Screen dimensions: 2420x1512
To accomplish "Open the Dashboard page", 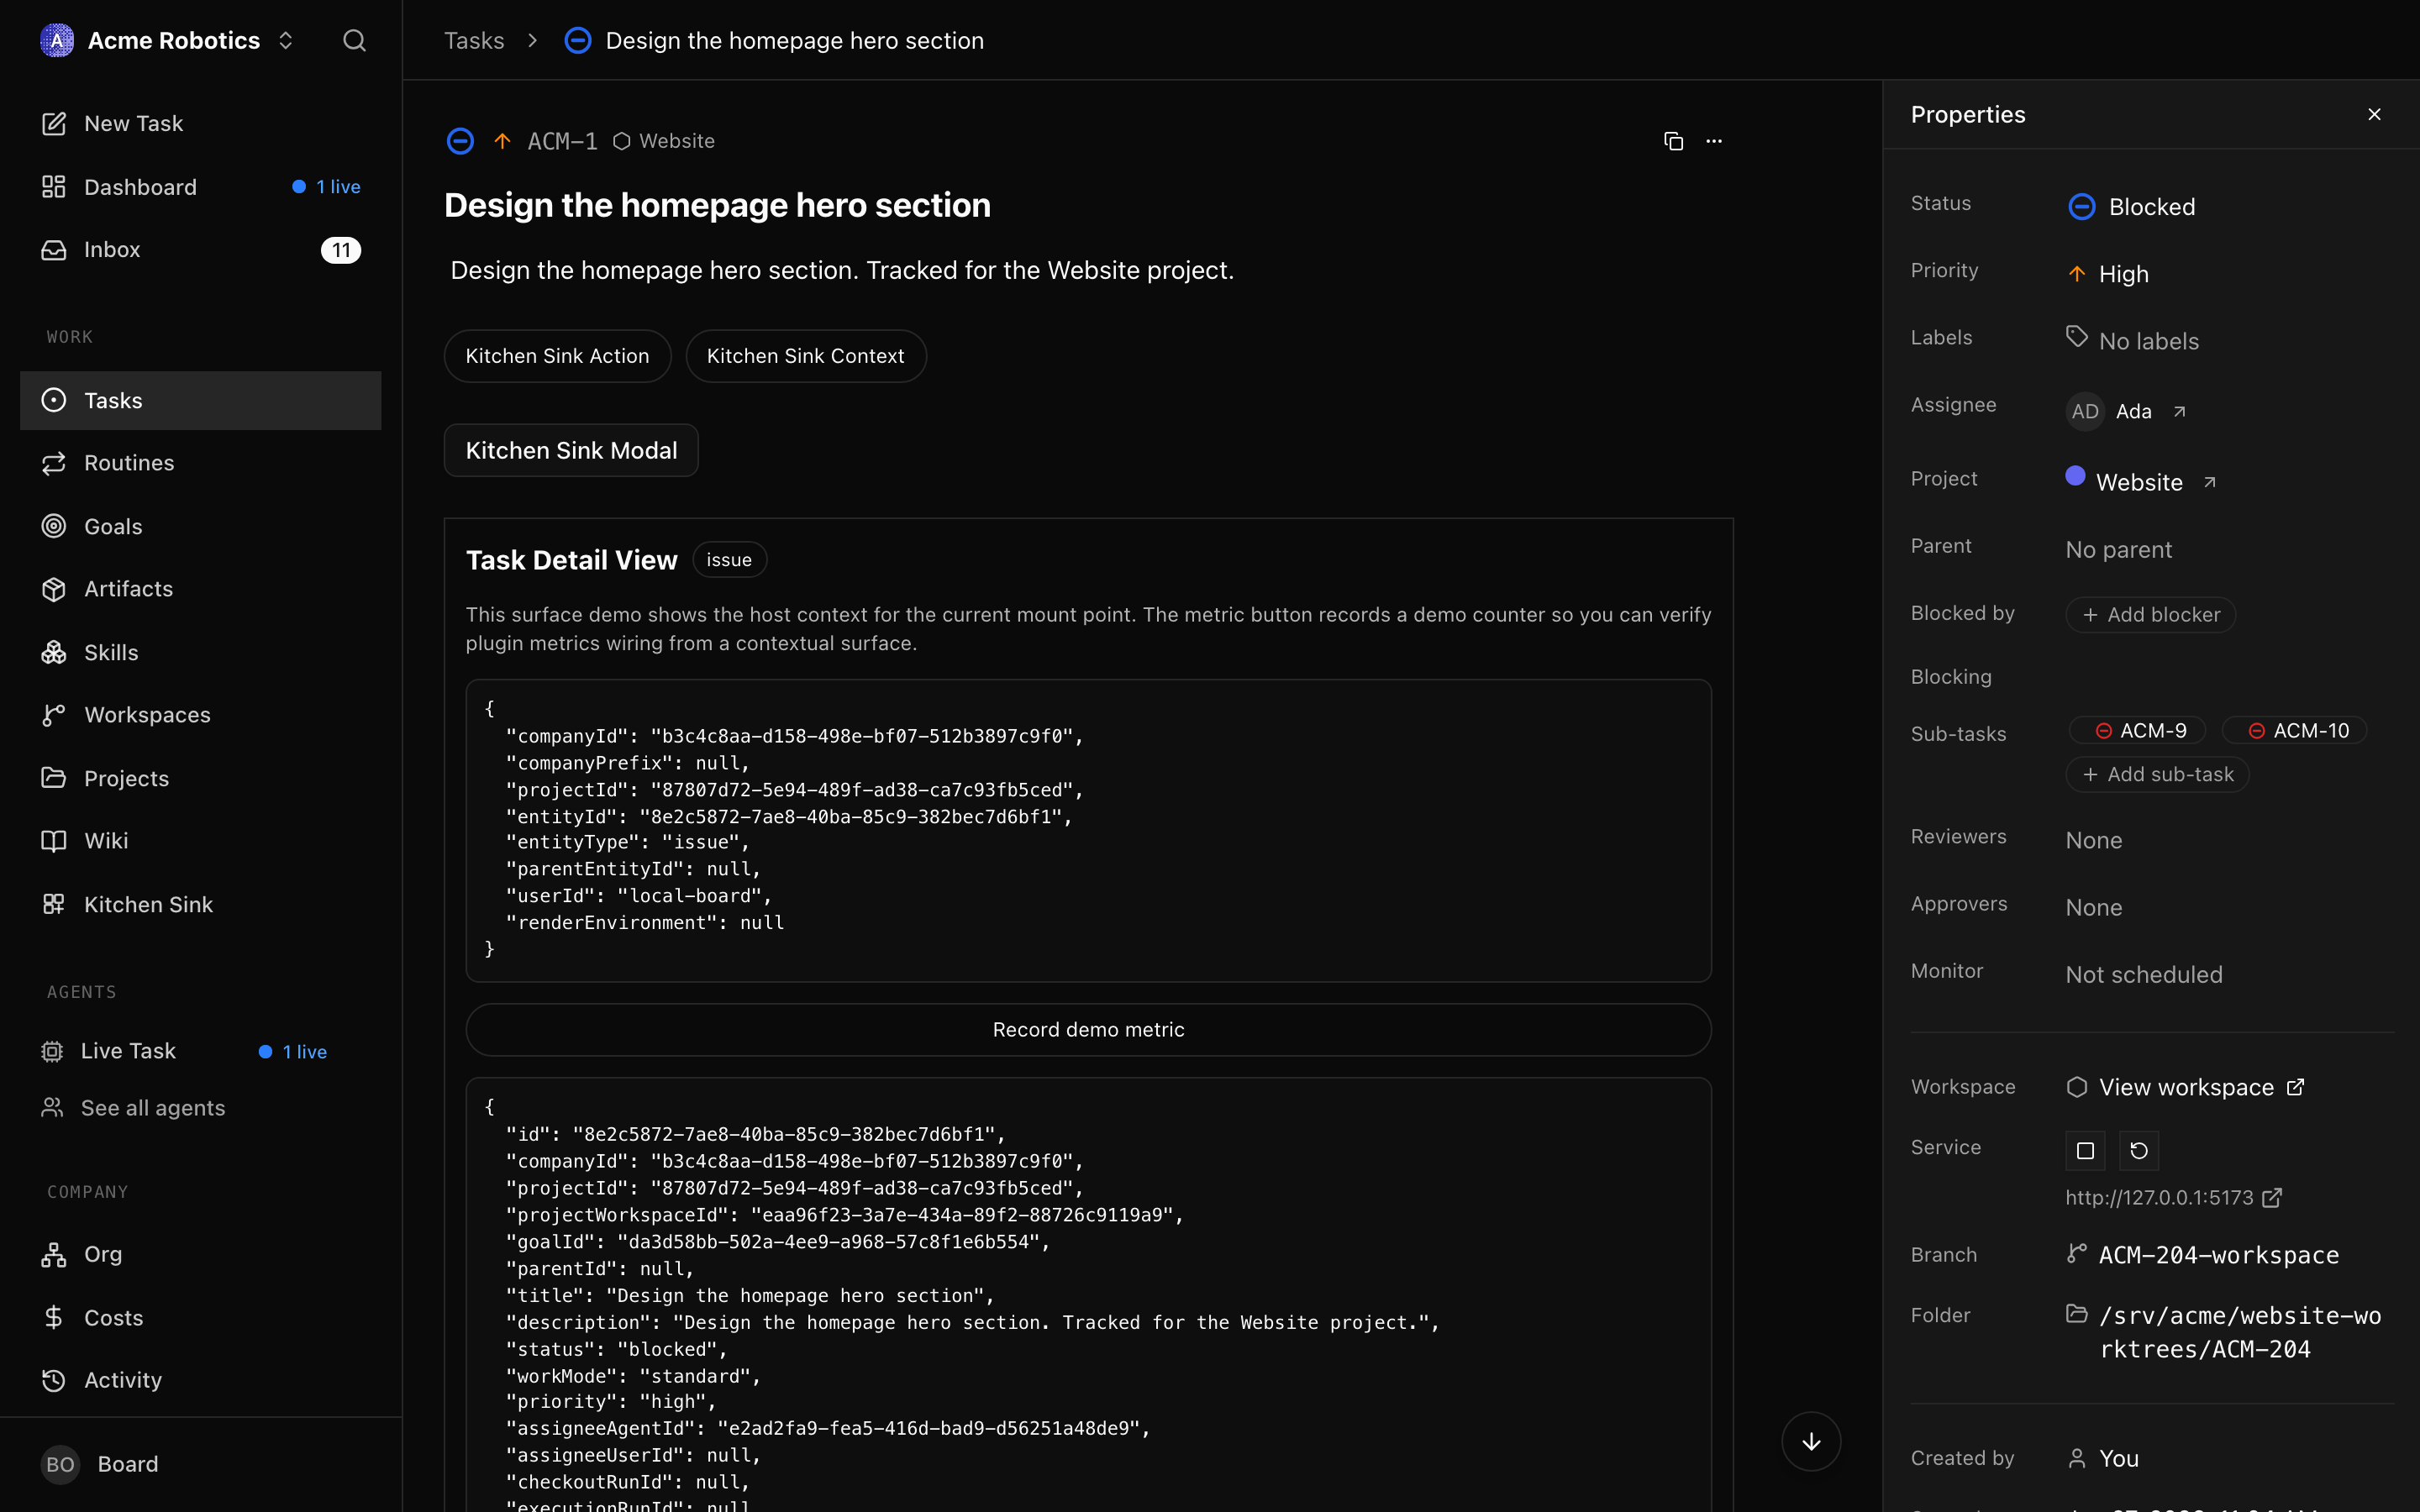I will (x=200, y=187).
